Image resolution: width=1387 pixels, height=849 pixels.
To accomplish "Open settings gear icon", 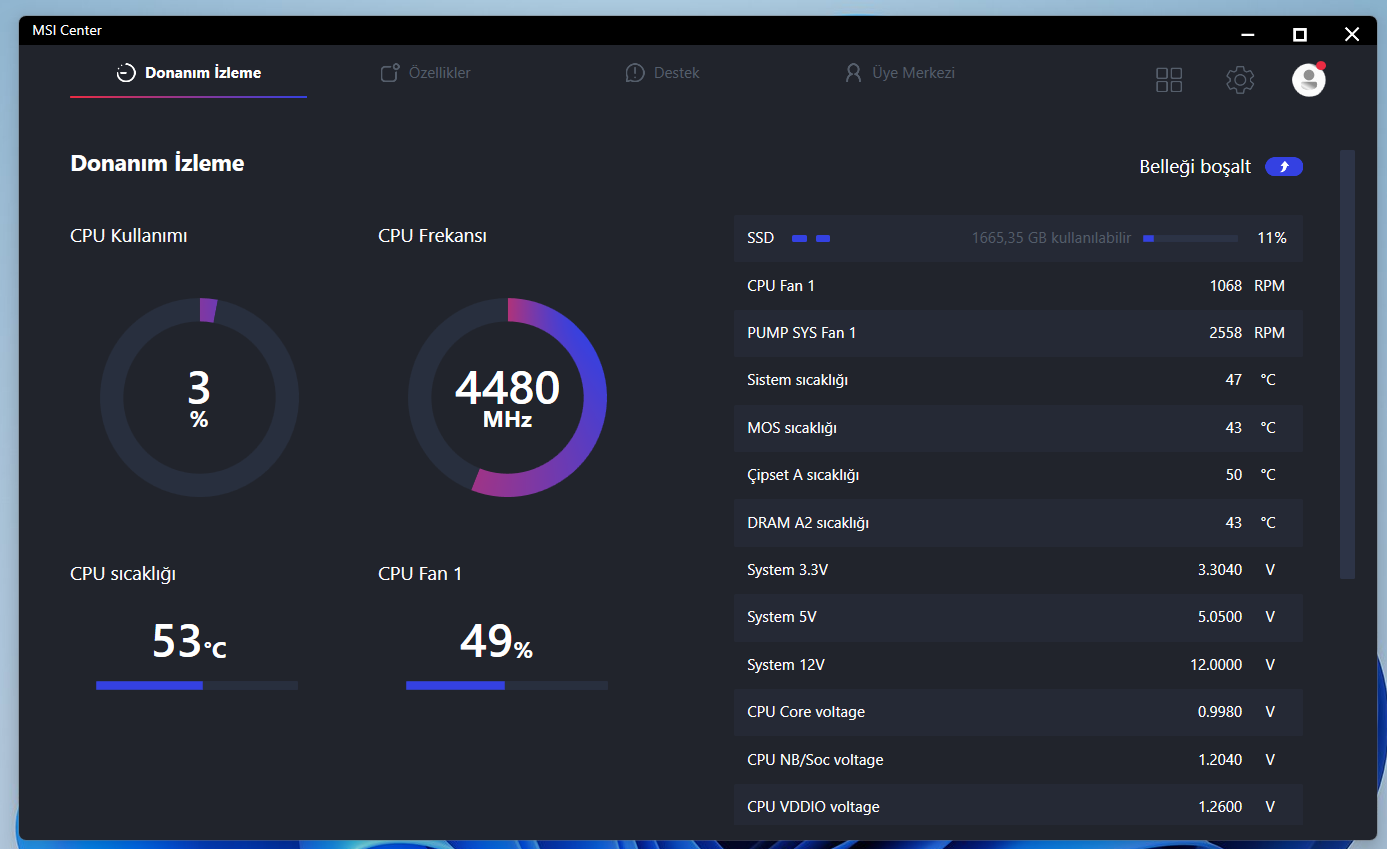I will tap(1240, 80).
